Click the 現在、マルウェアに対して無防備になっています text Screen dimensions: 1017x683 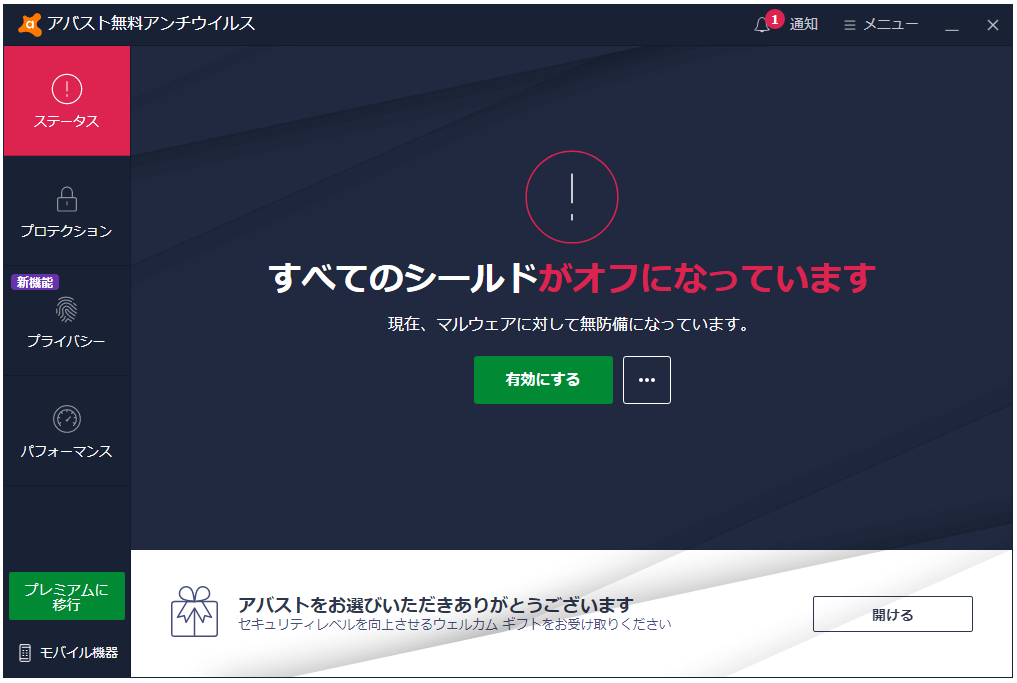click(x=569, y=324)
